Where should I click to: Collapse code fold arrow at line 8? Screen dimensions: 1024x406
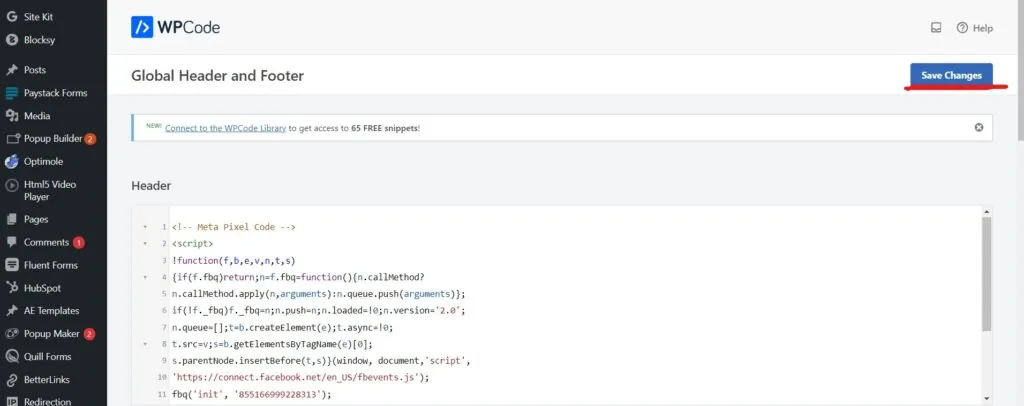pos(144,344)
